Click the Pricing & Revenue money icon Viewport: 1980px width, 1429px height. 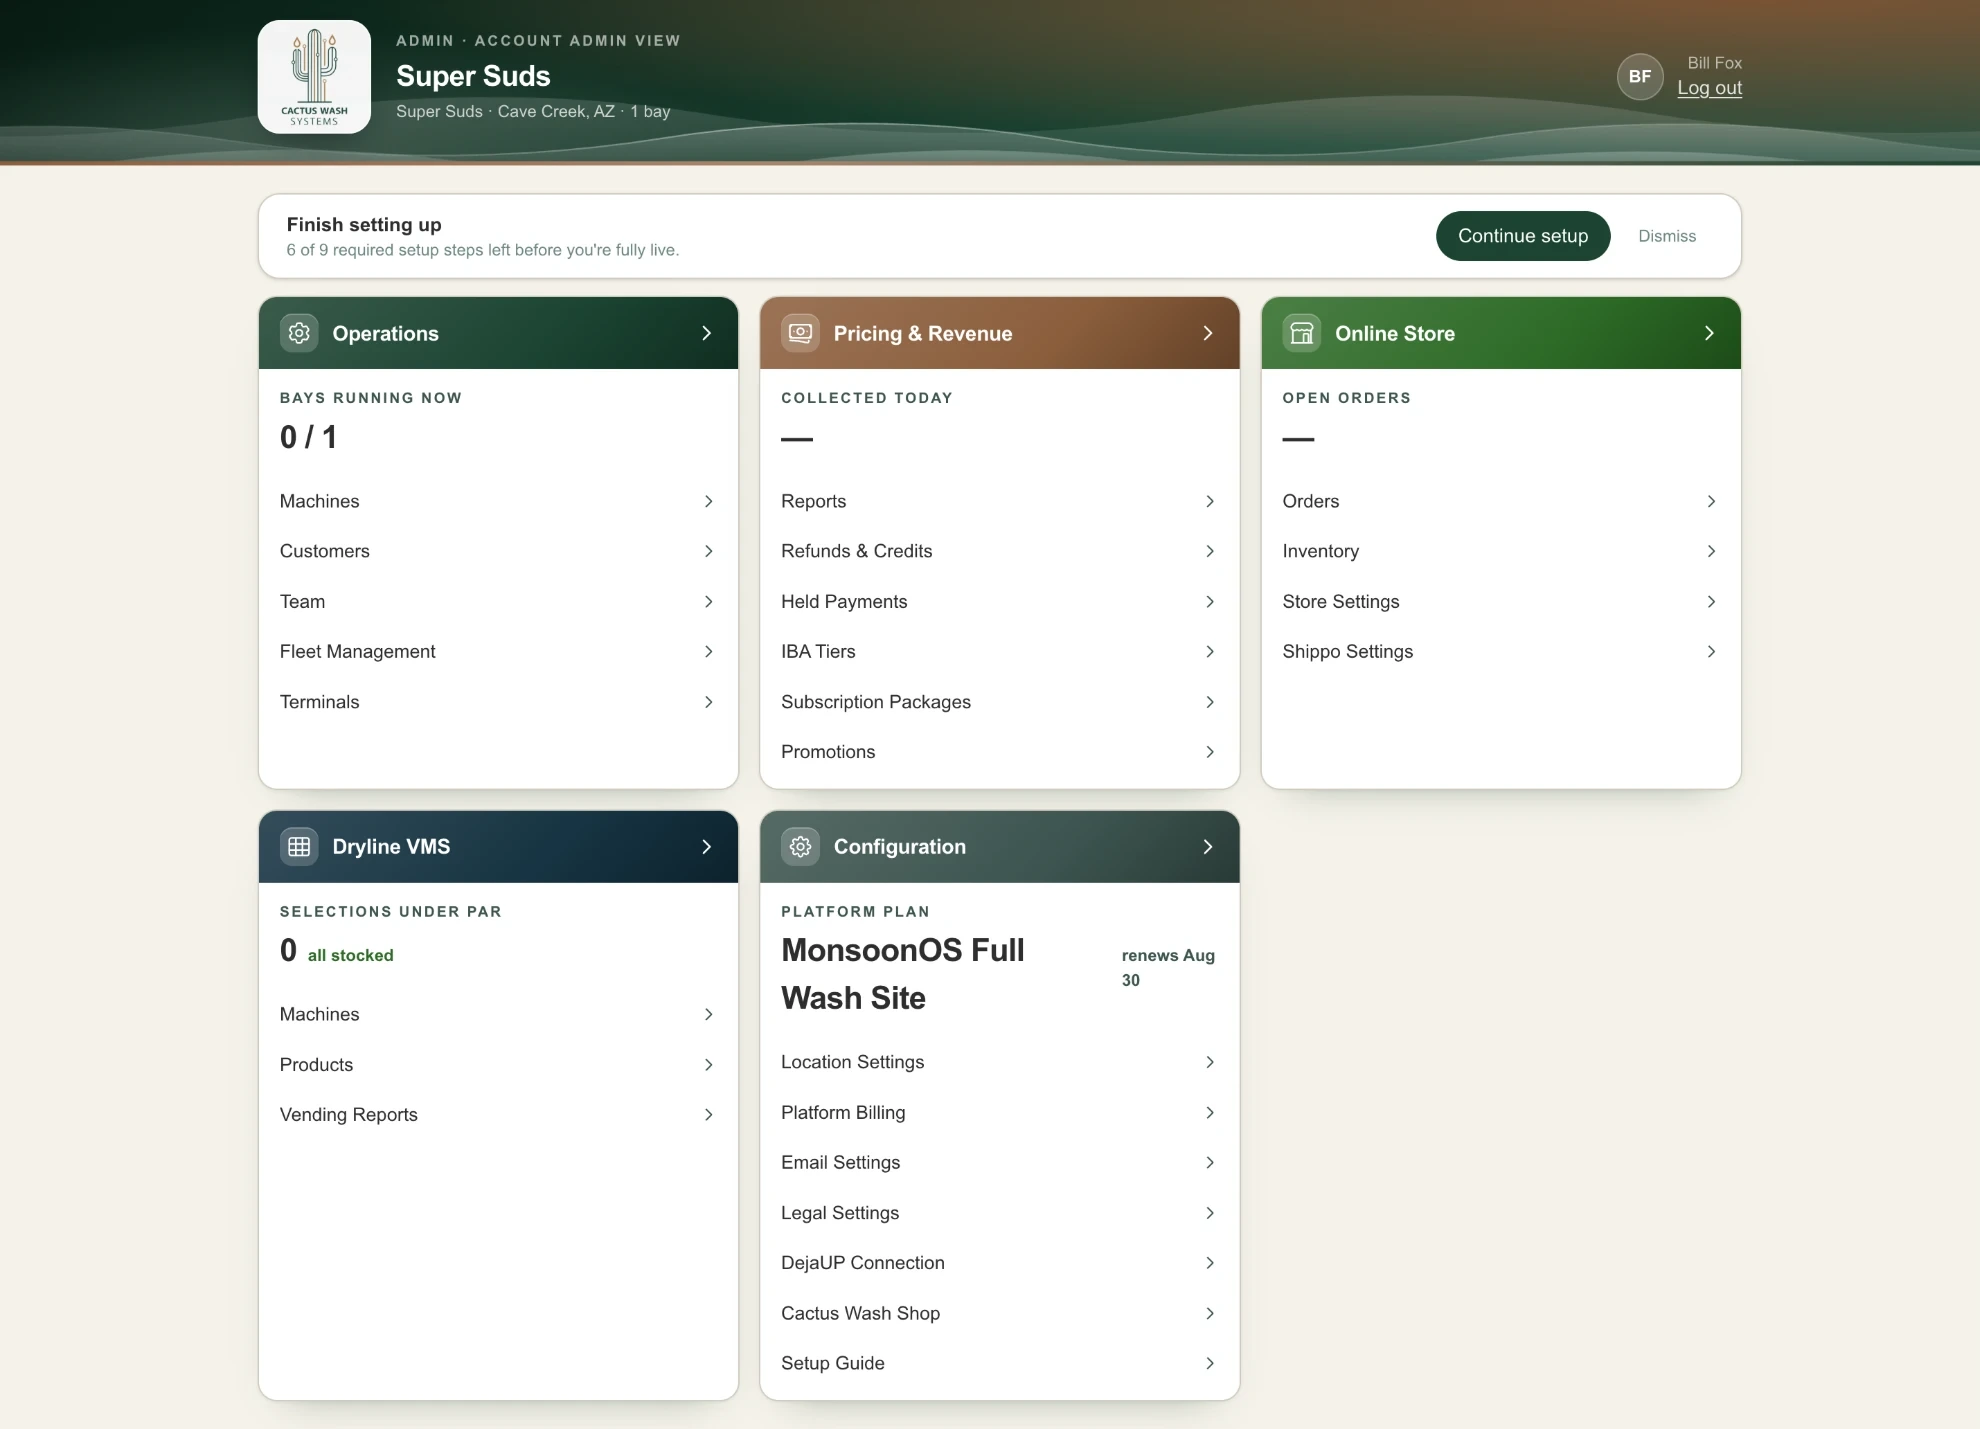(x=800, y=333)
